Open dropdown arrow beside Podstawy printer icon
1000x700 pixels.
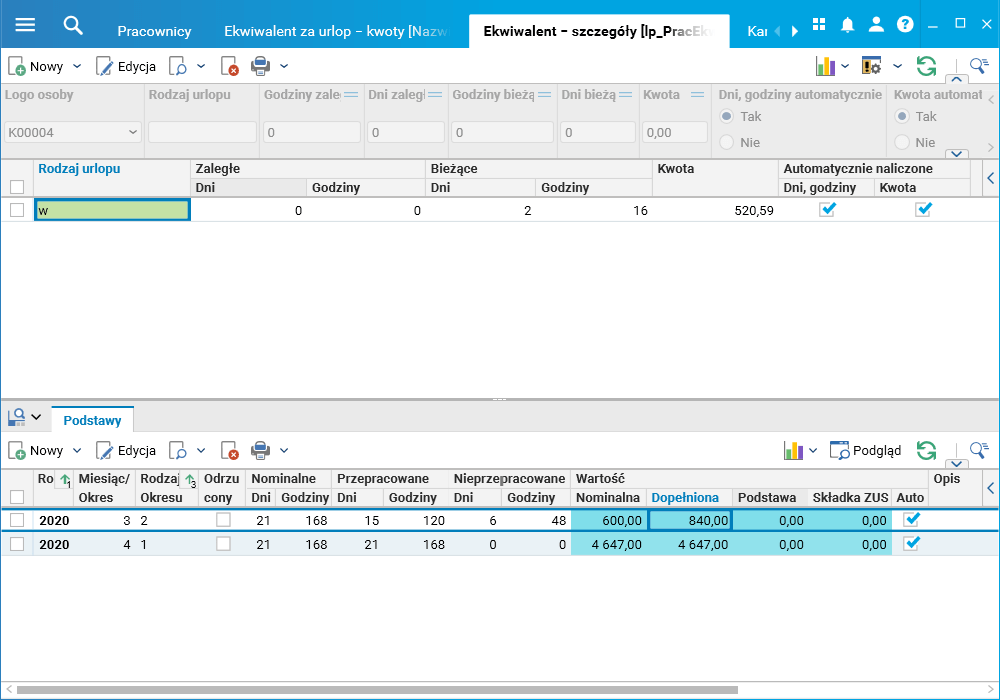click(x=284, y=451)
